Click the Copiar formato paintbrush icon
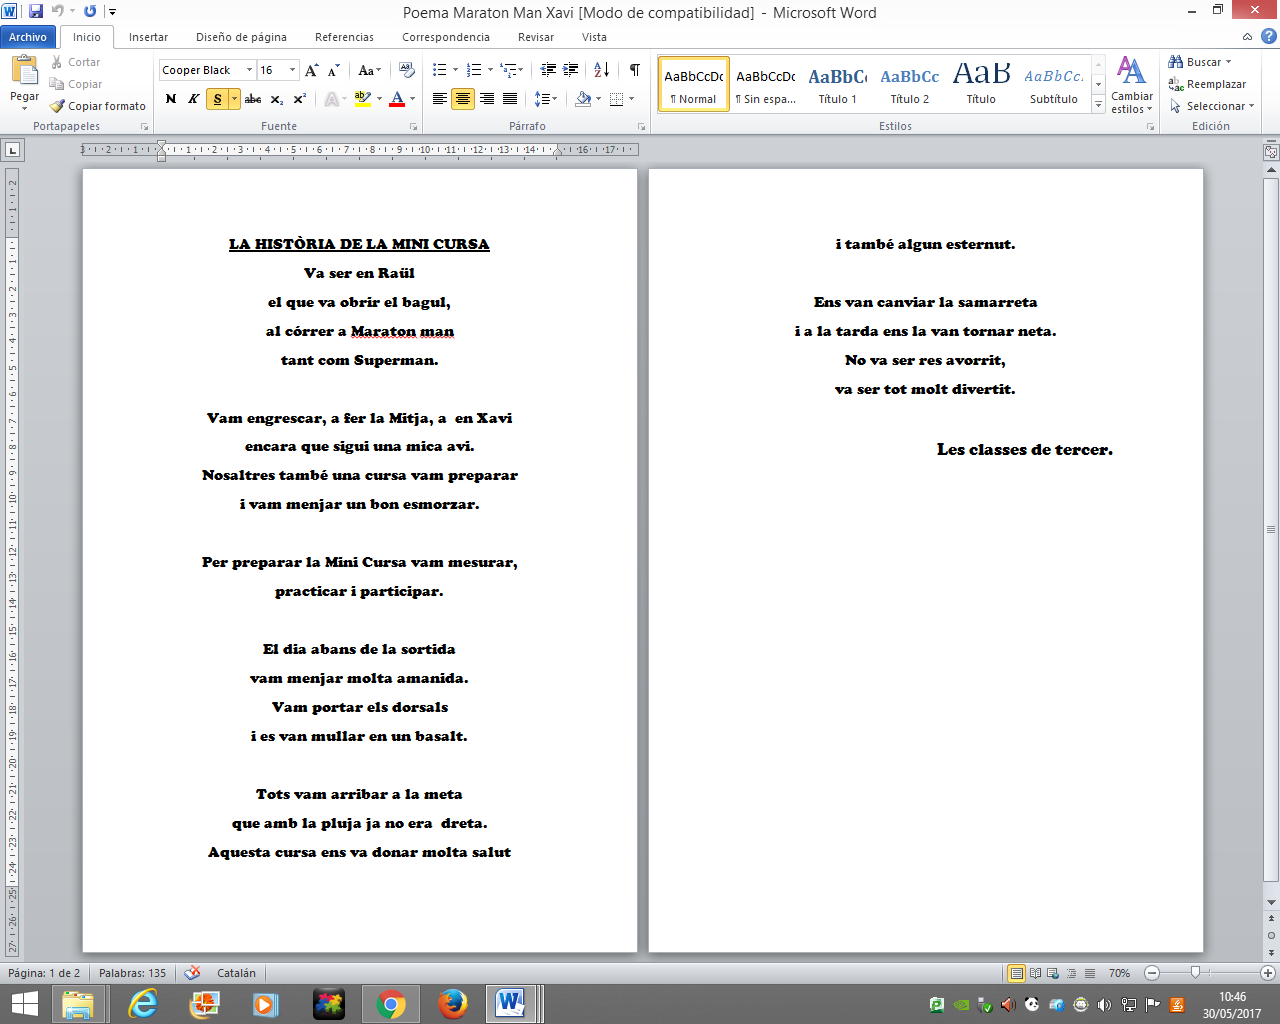Screen dimensions: 1280x1024 click(x=58, y=106)
